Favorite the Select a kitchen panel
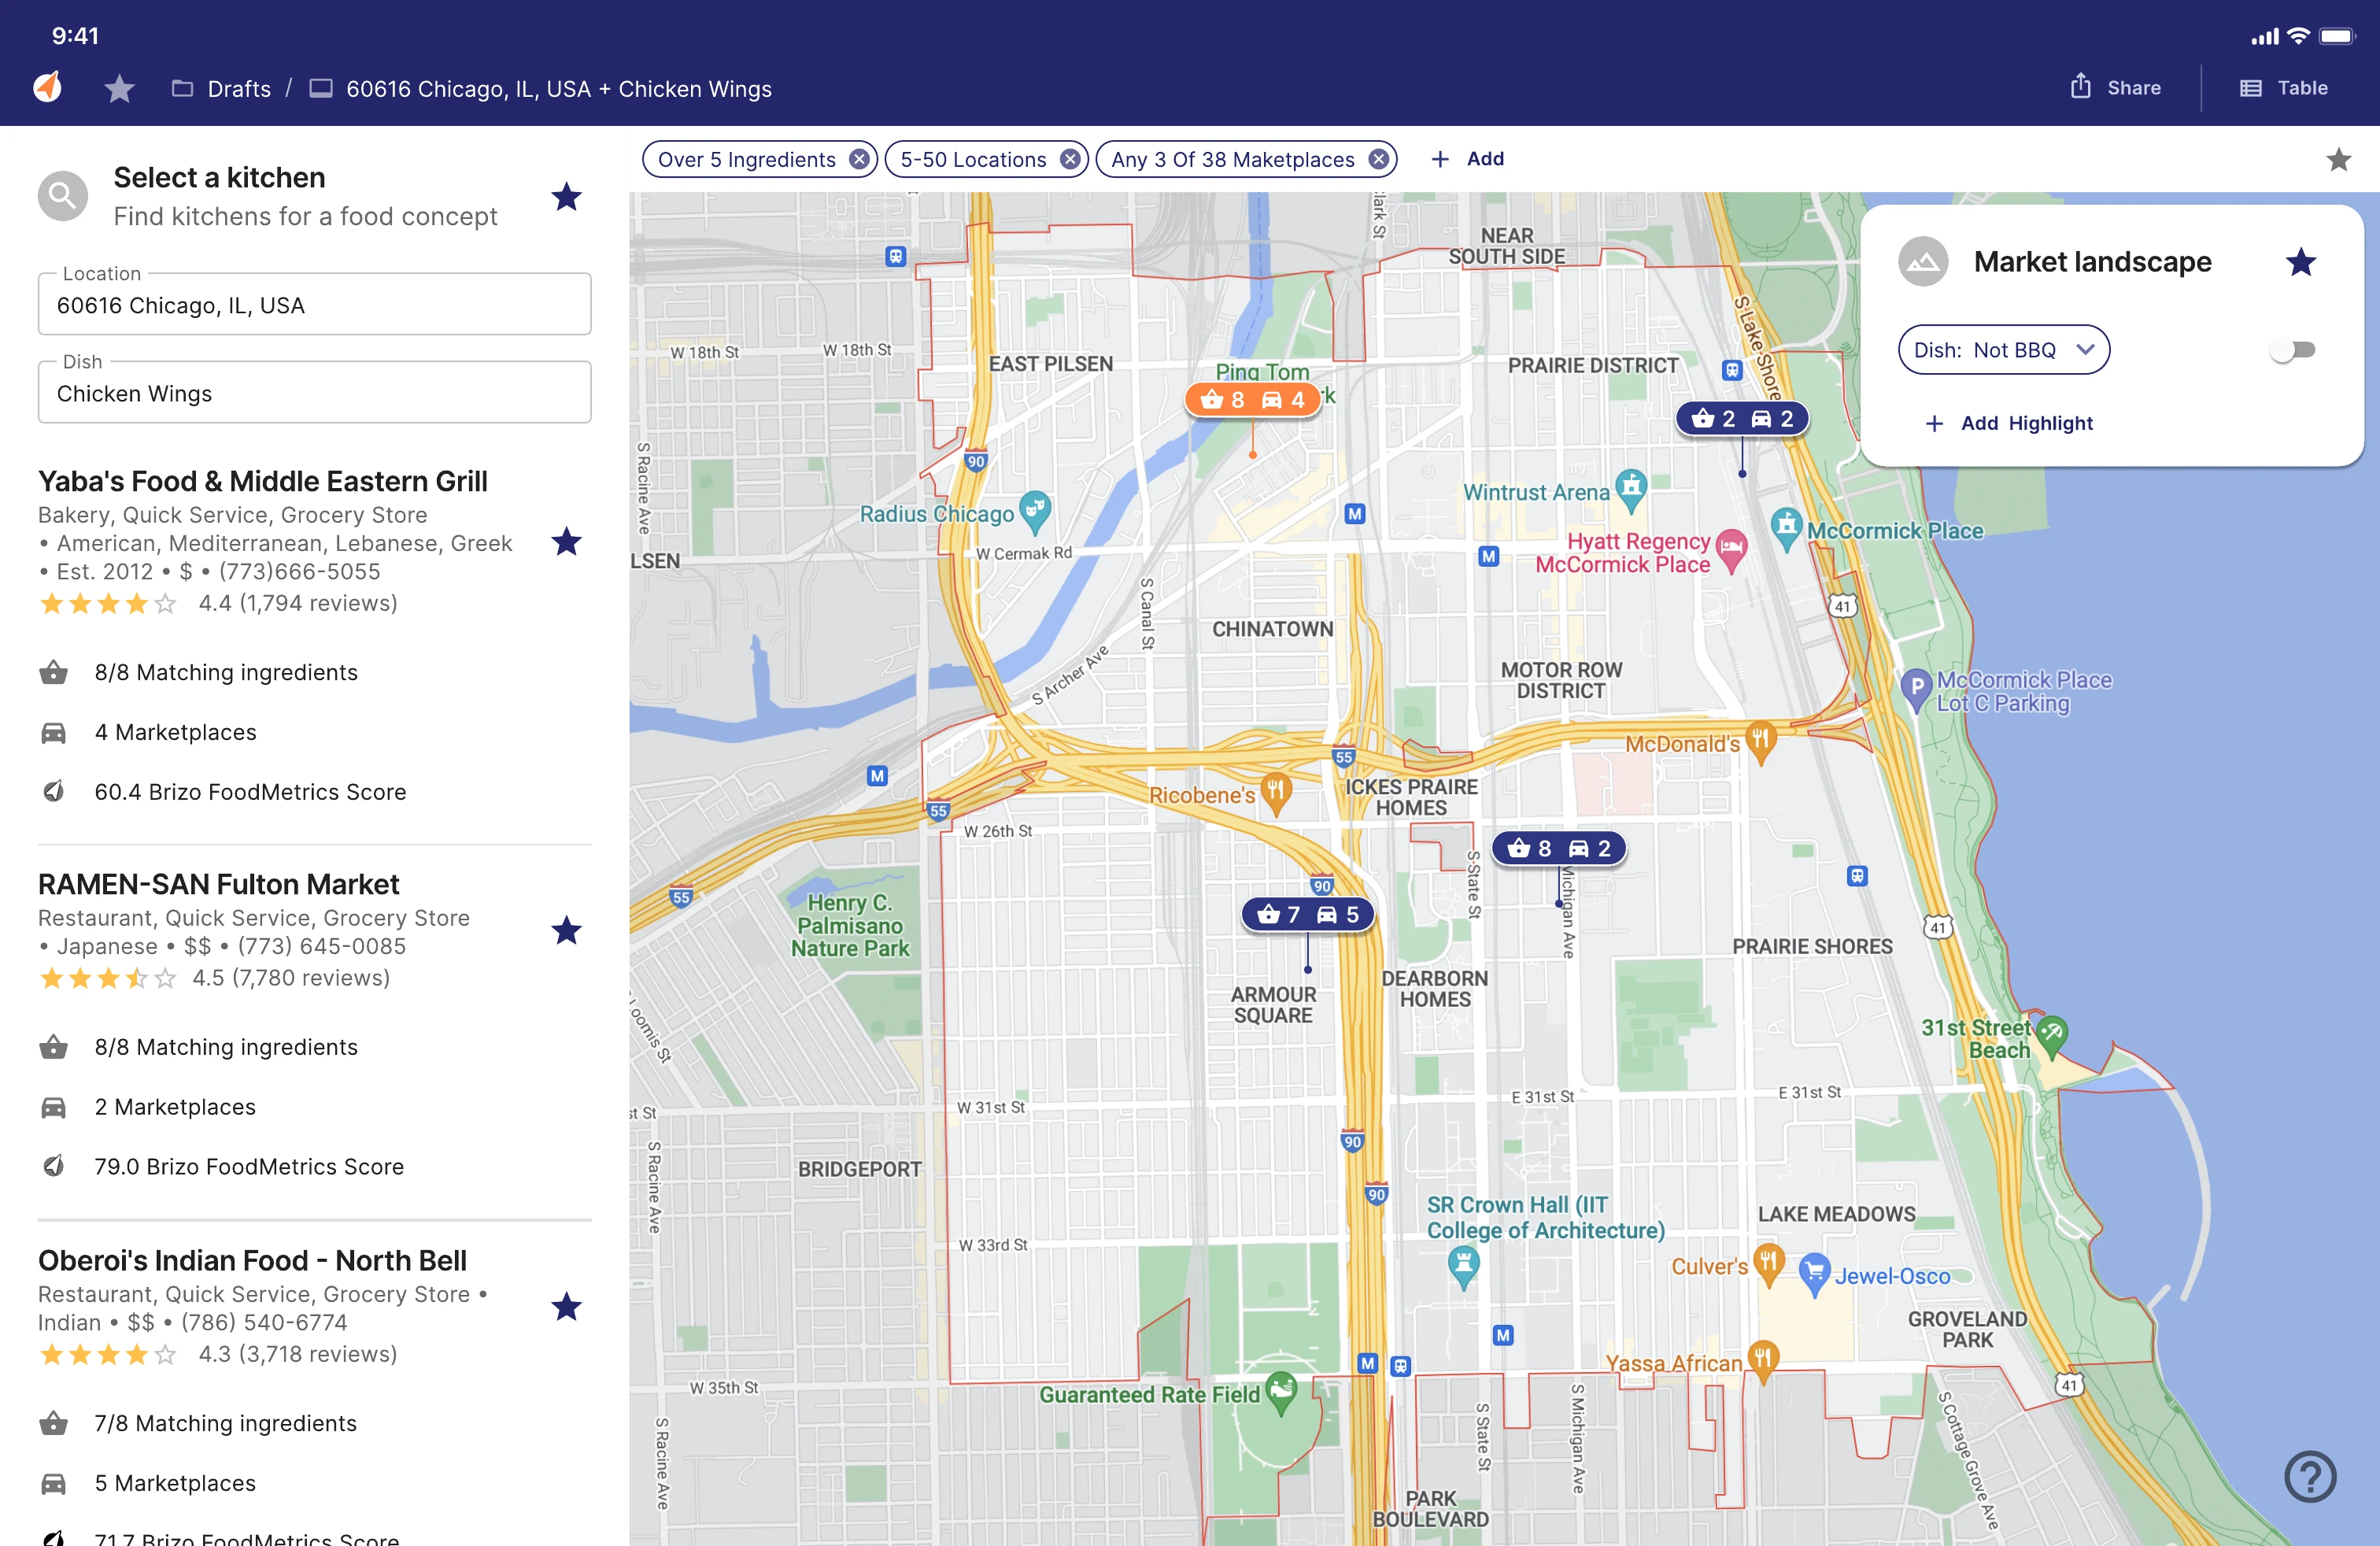Viewport: 2380px width, 1546px height. [566, 196]
